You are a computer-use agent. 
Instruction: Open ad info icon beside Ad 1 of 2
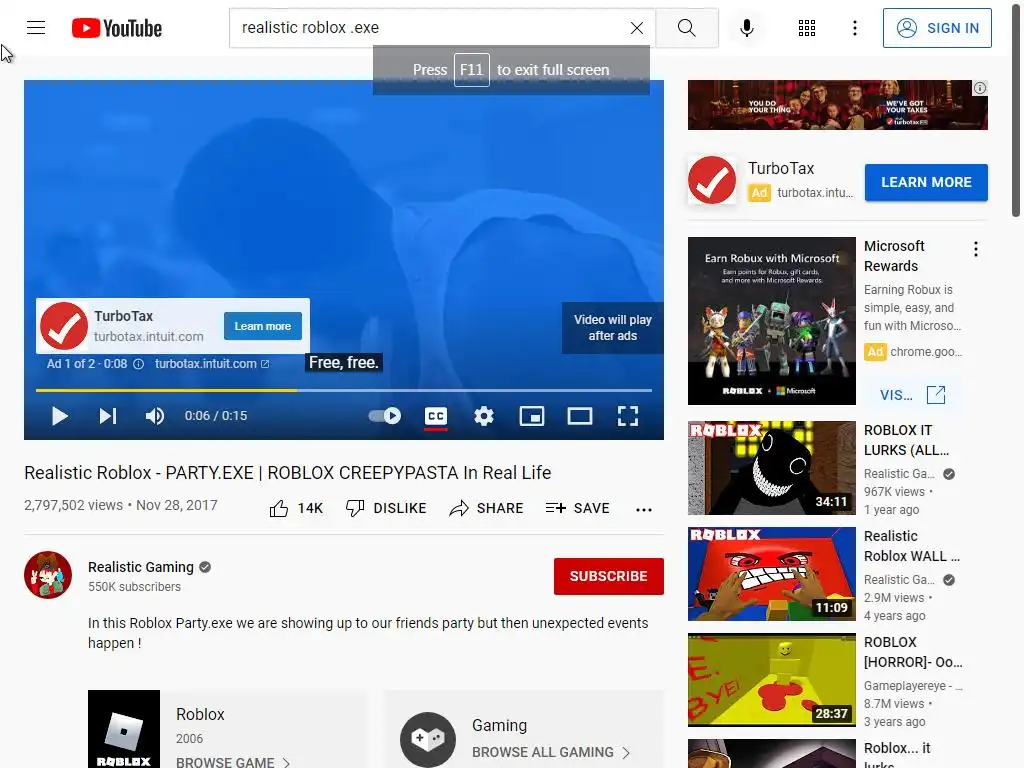pyautogui.click(x=138, y=364)
